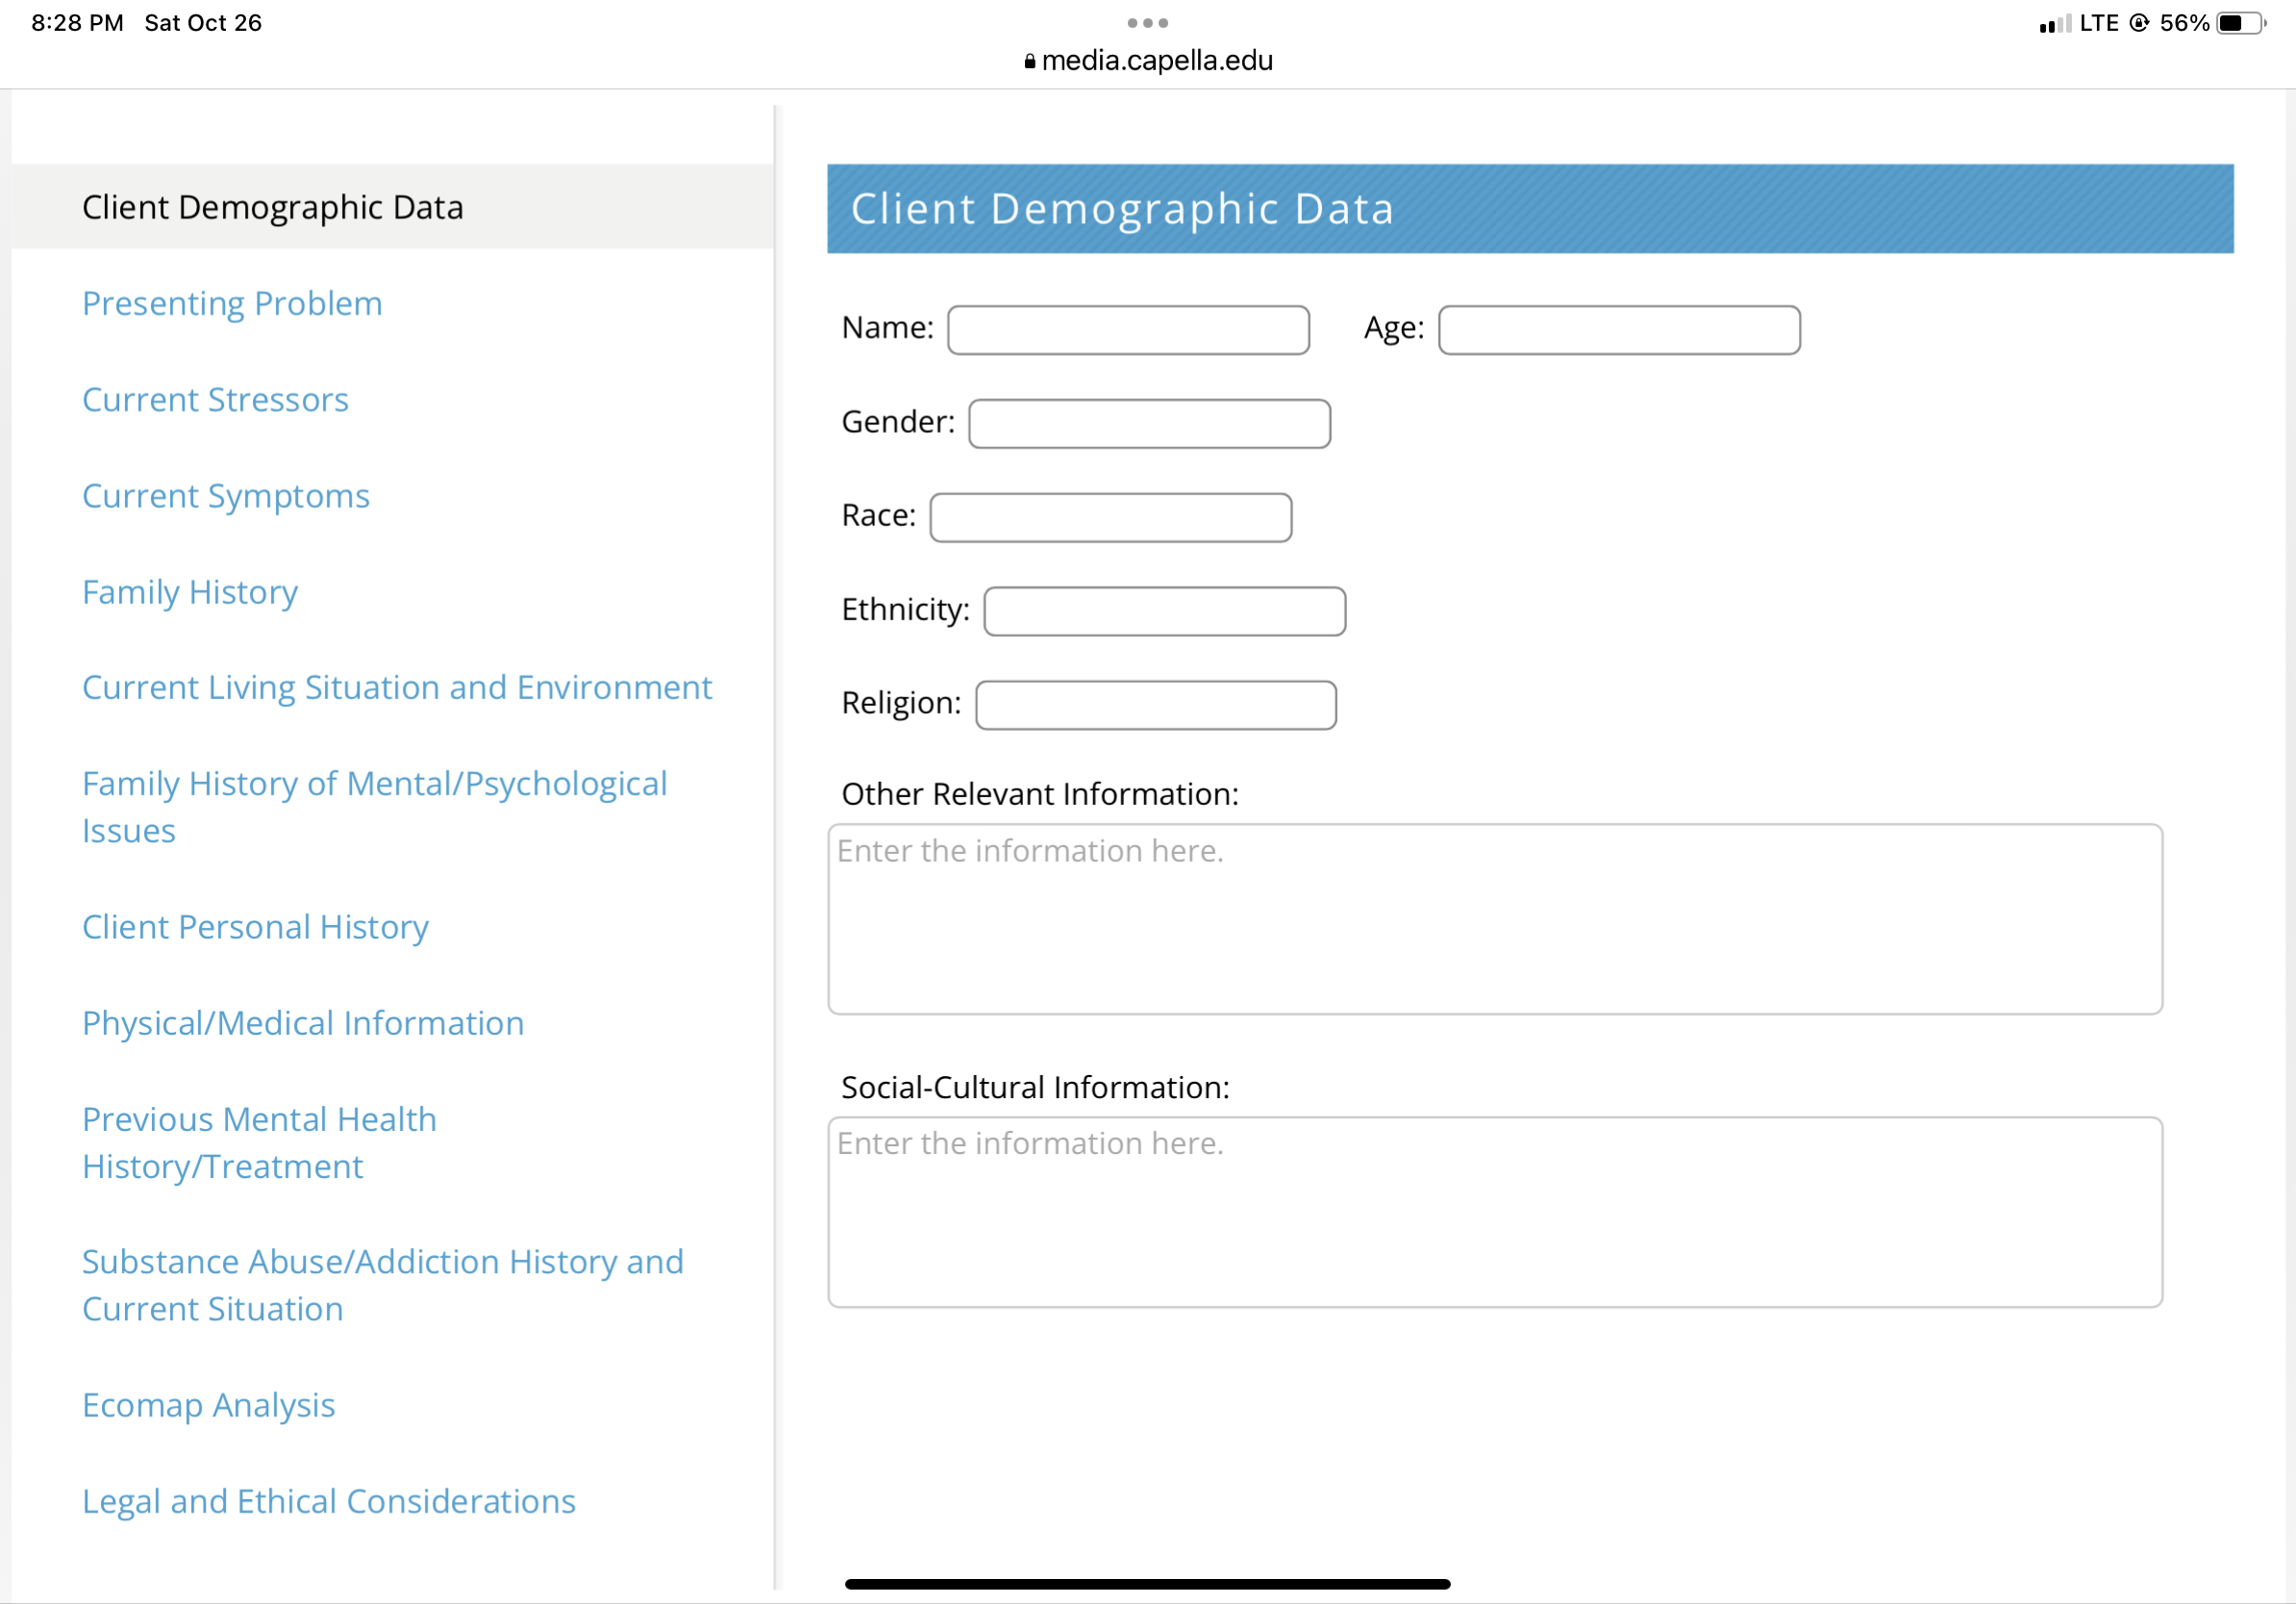Tap the orientation lock status icon
This screenshot has width=2296, height=1604.
(2139, 23)
